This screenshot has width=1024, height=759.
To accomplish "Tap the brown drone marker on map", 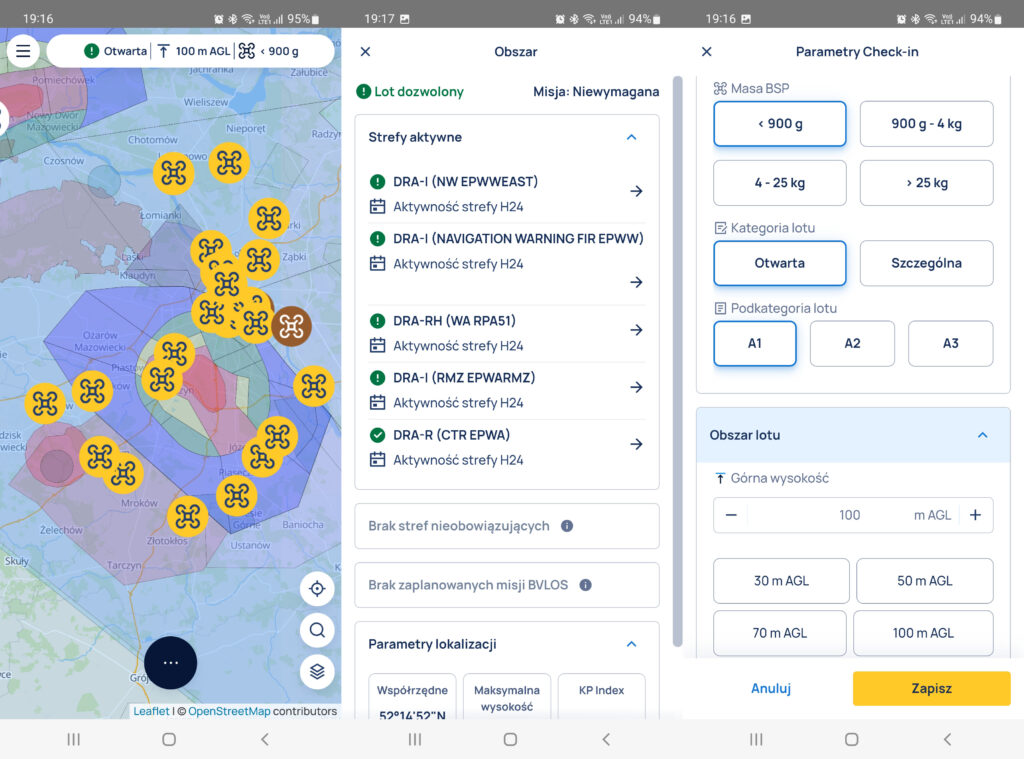I will pos(291,325).
